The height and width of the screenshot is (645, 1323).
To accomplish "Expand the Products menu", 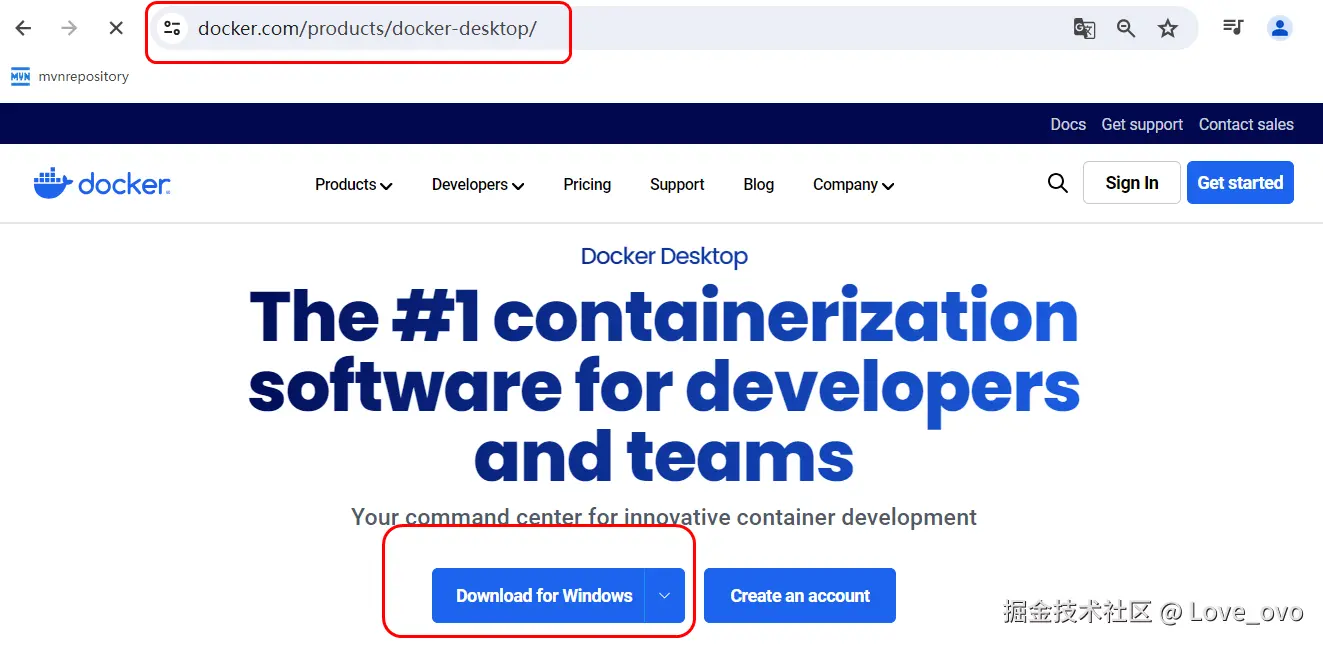I will (354, 184).
